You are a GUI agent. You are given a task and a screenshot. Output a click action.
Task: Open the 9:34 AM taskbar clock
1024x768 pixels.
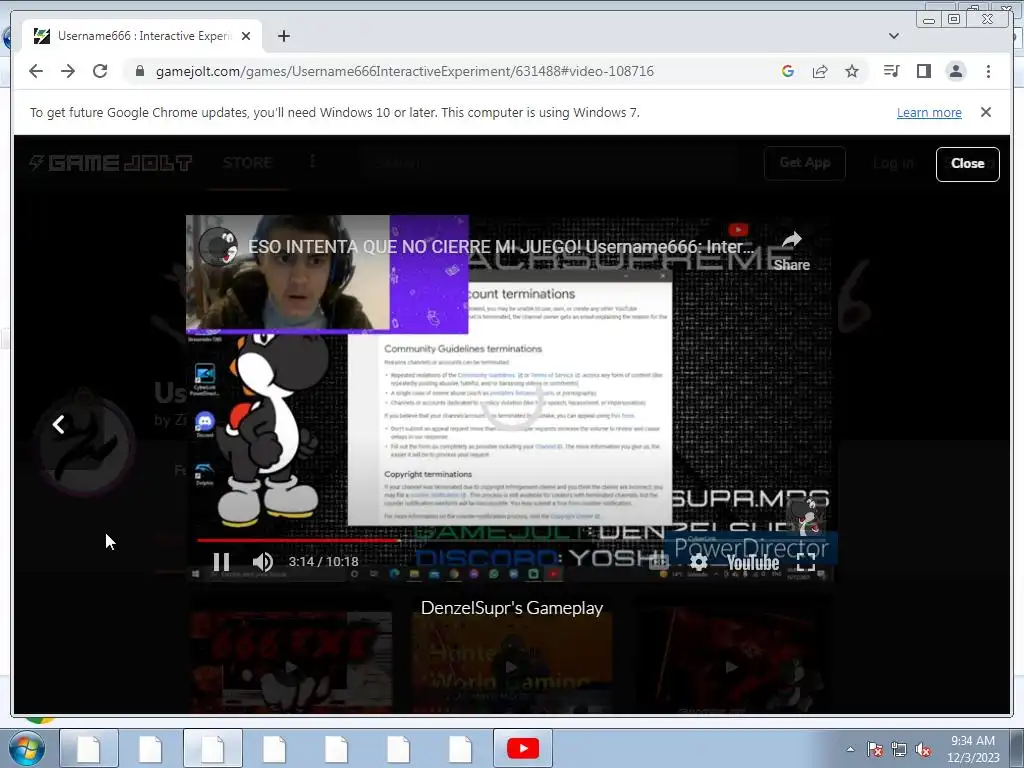[973, 749]
